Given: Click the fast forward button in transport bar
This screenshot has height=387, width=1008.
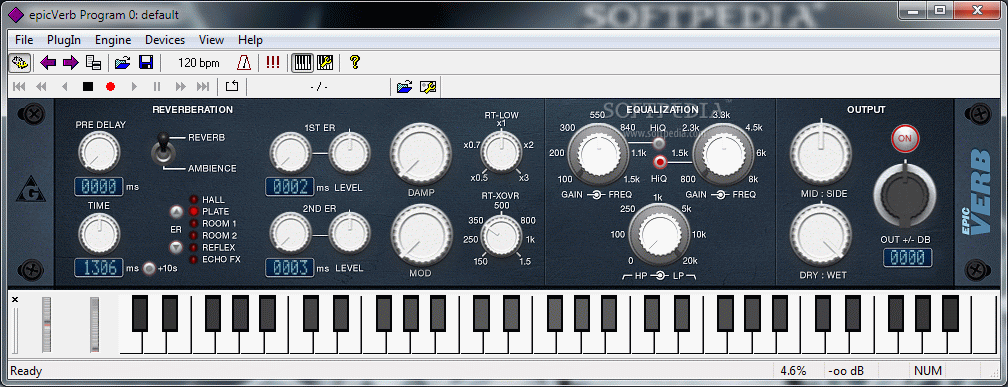Looking at the screenshot, I should pos(181,86).
